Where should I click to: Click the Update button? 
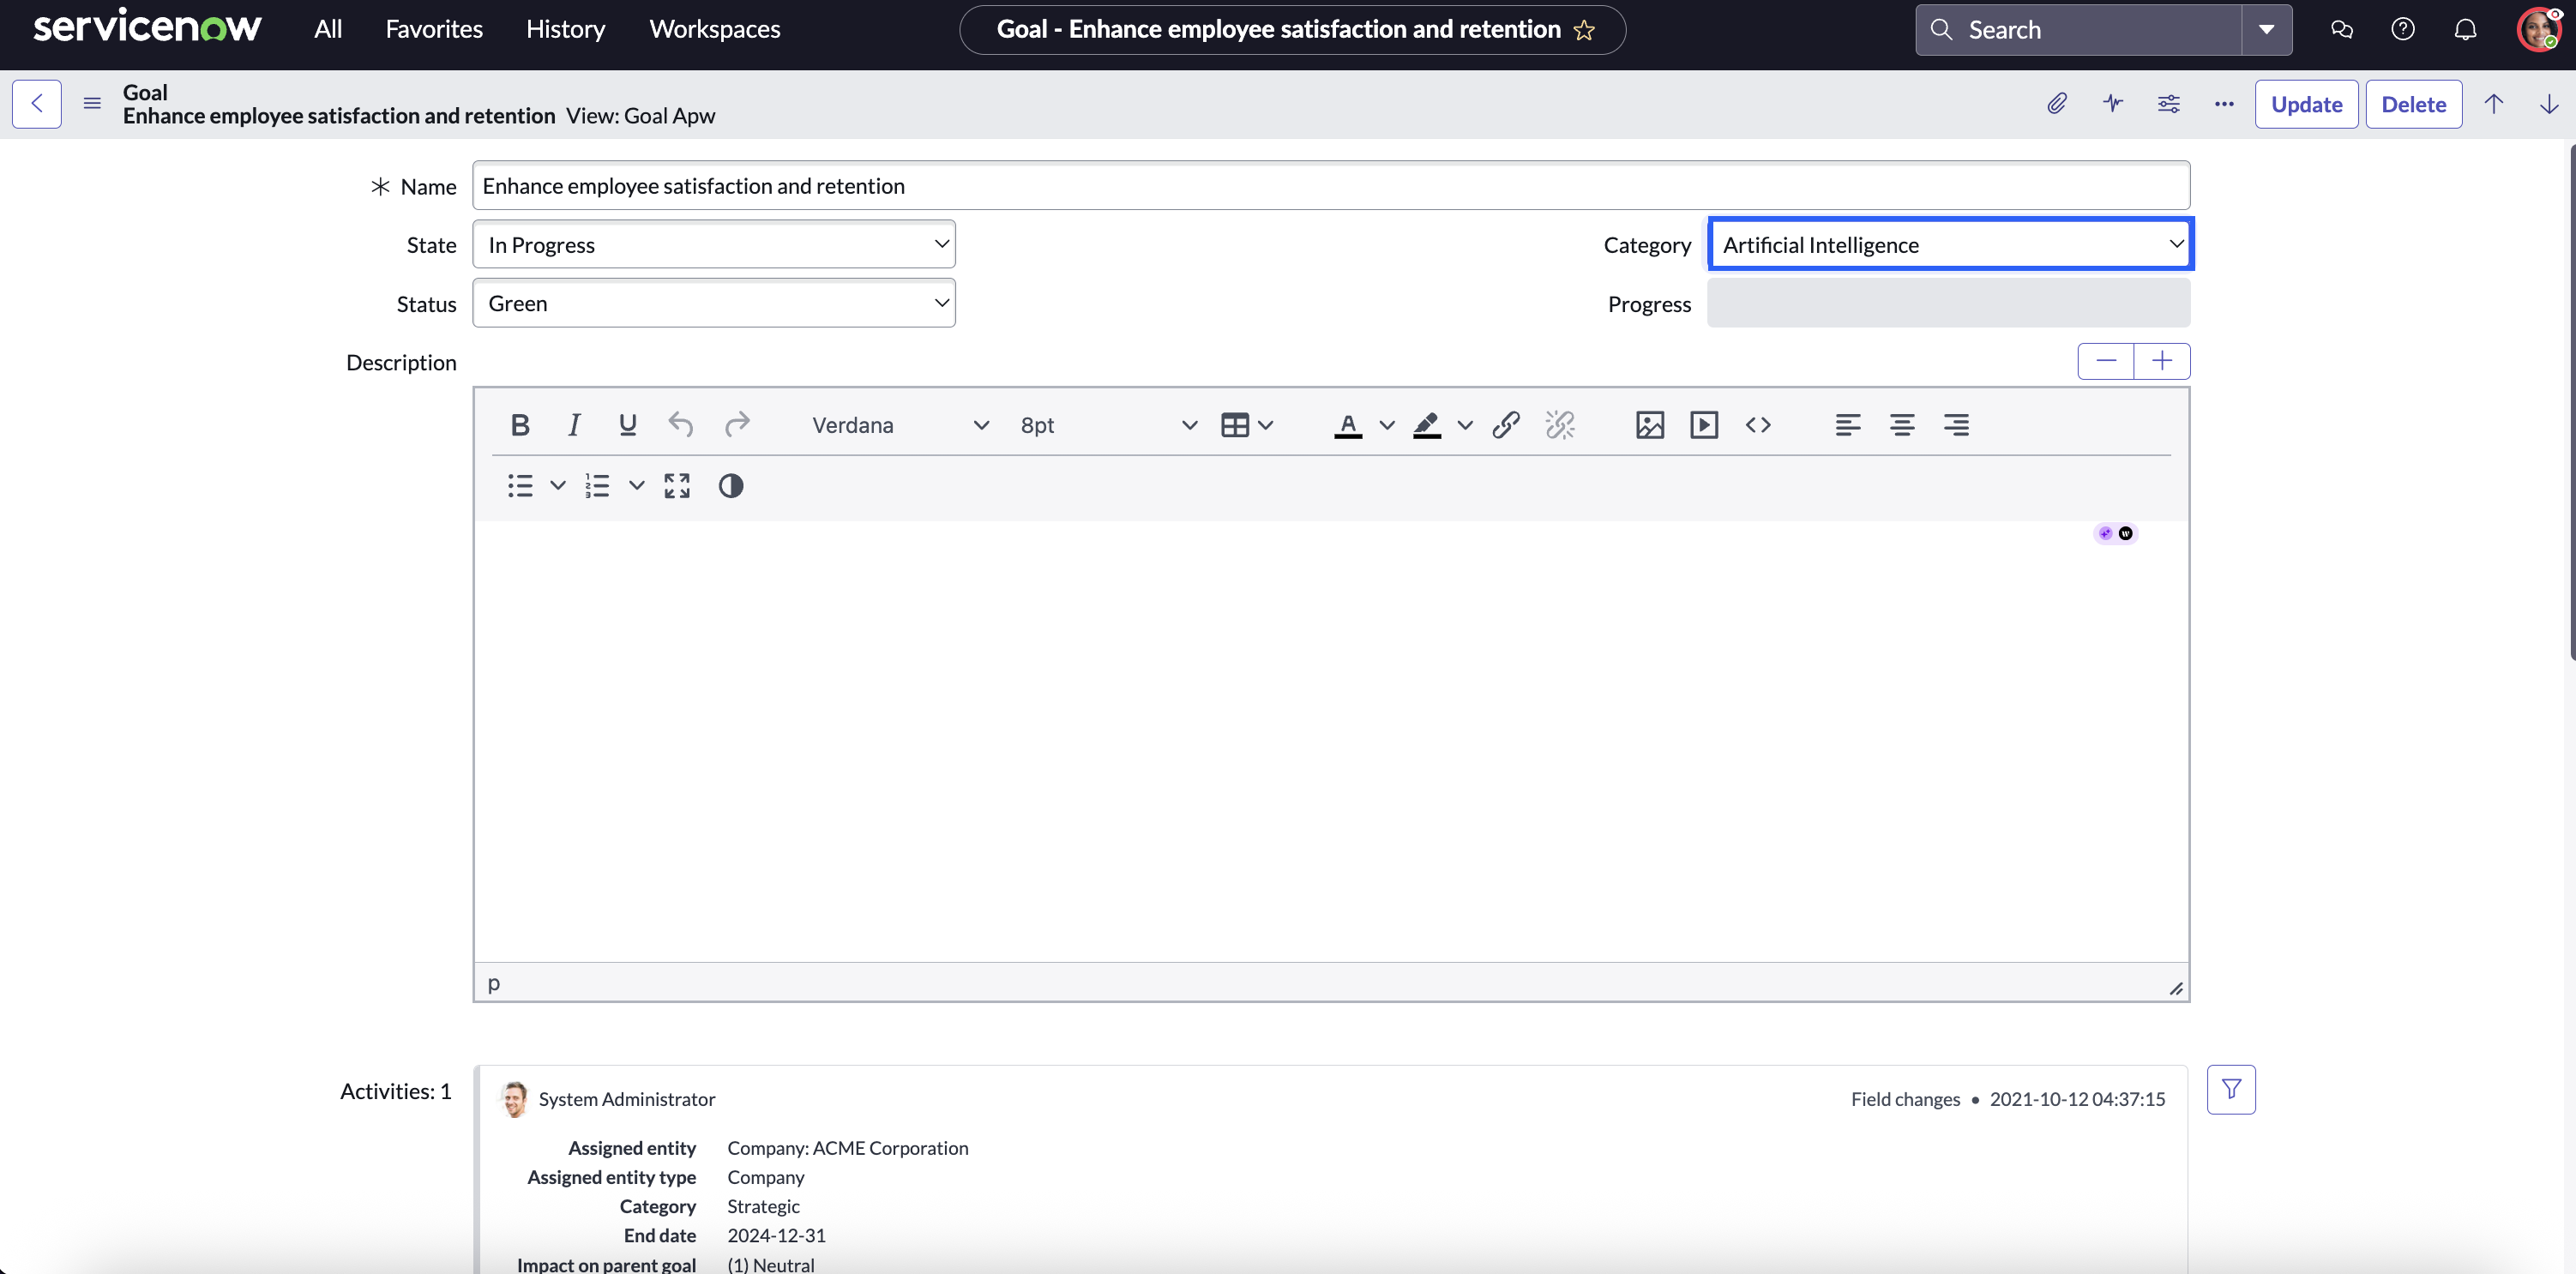point(2306,104)
